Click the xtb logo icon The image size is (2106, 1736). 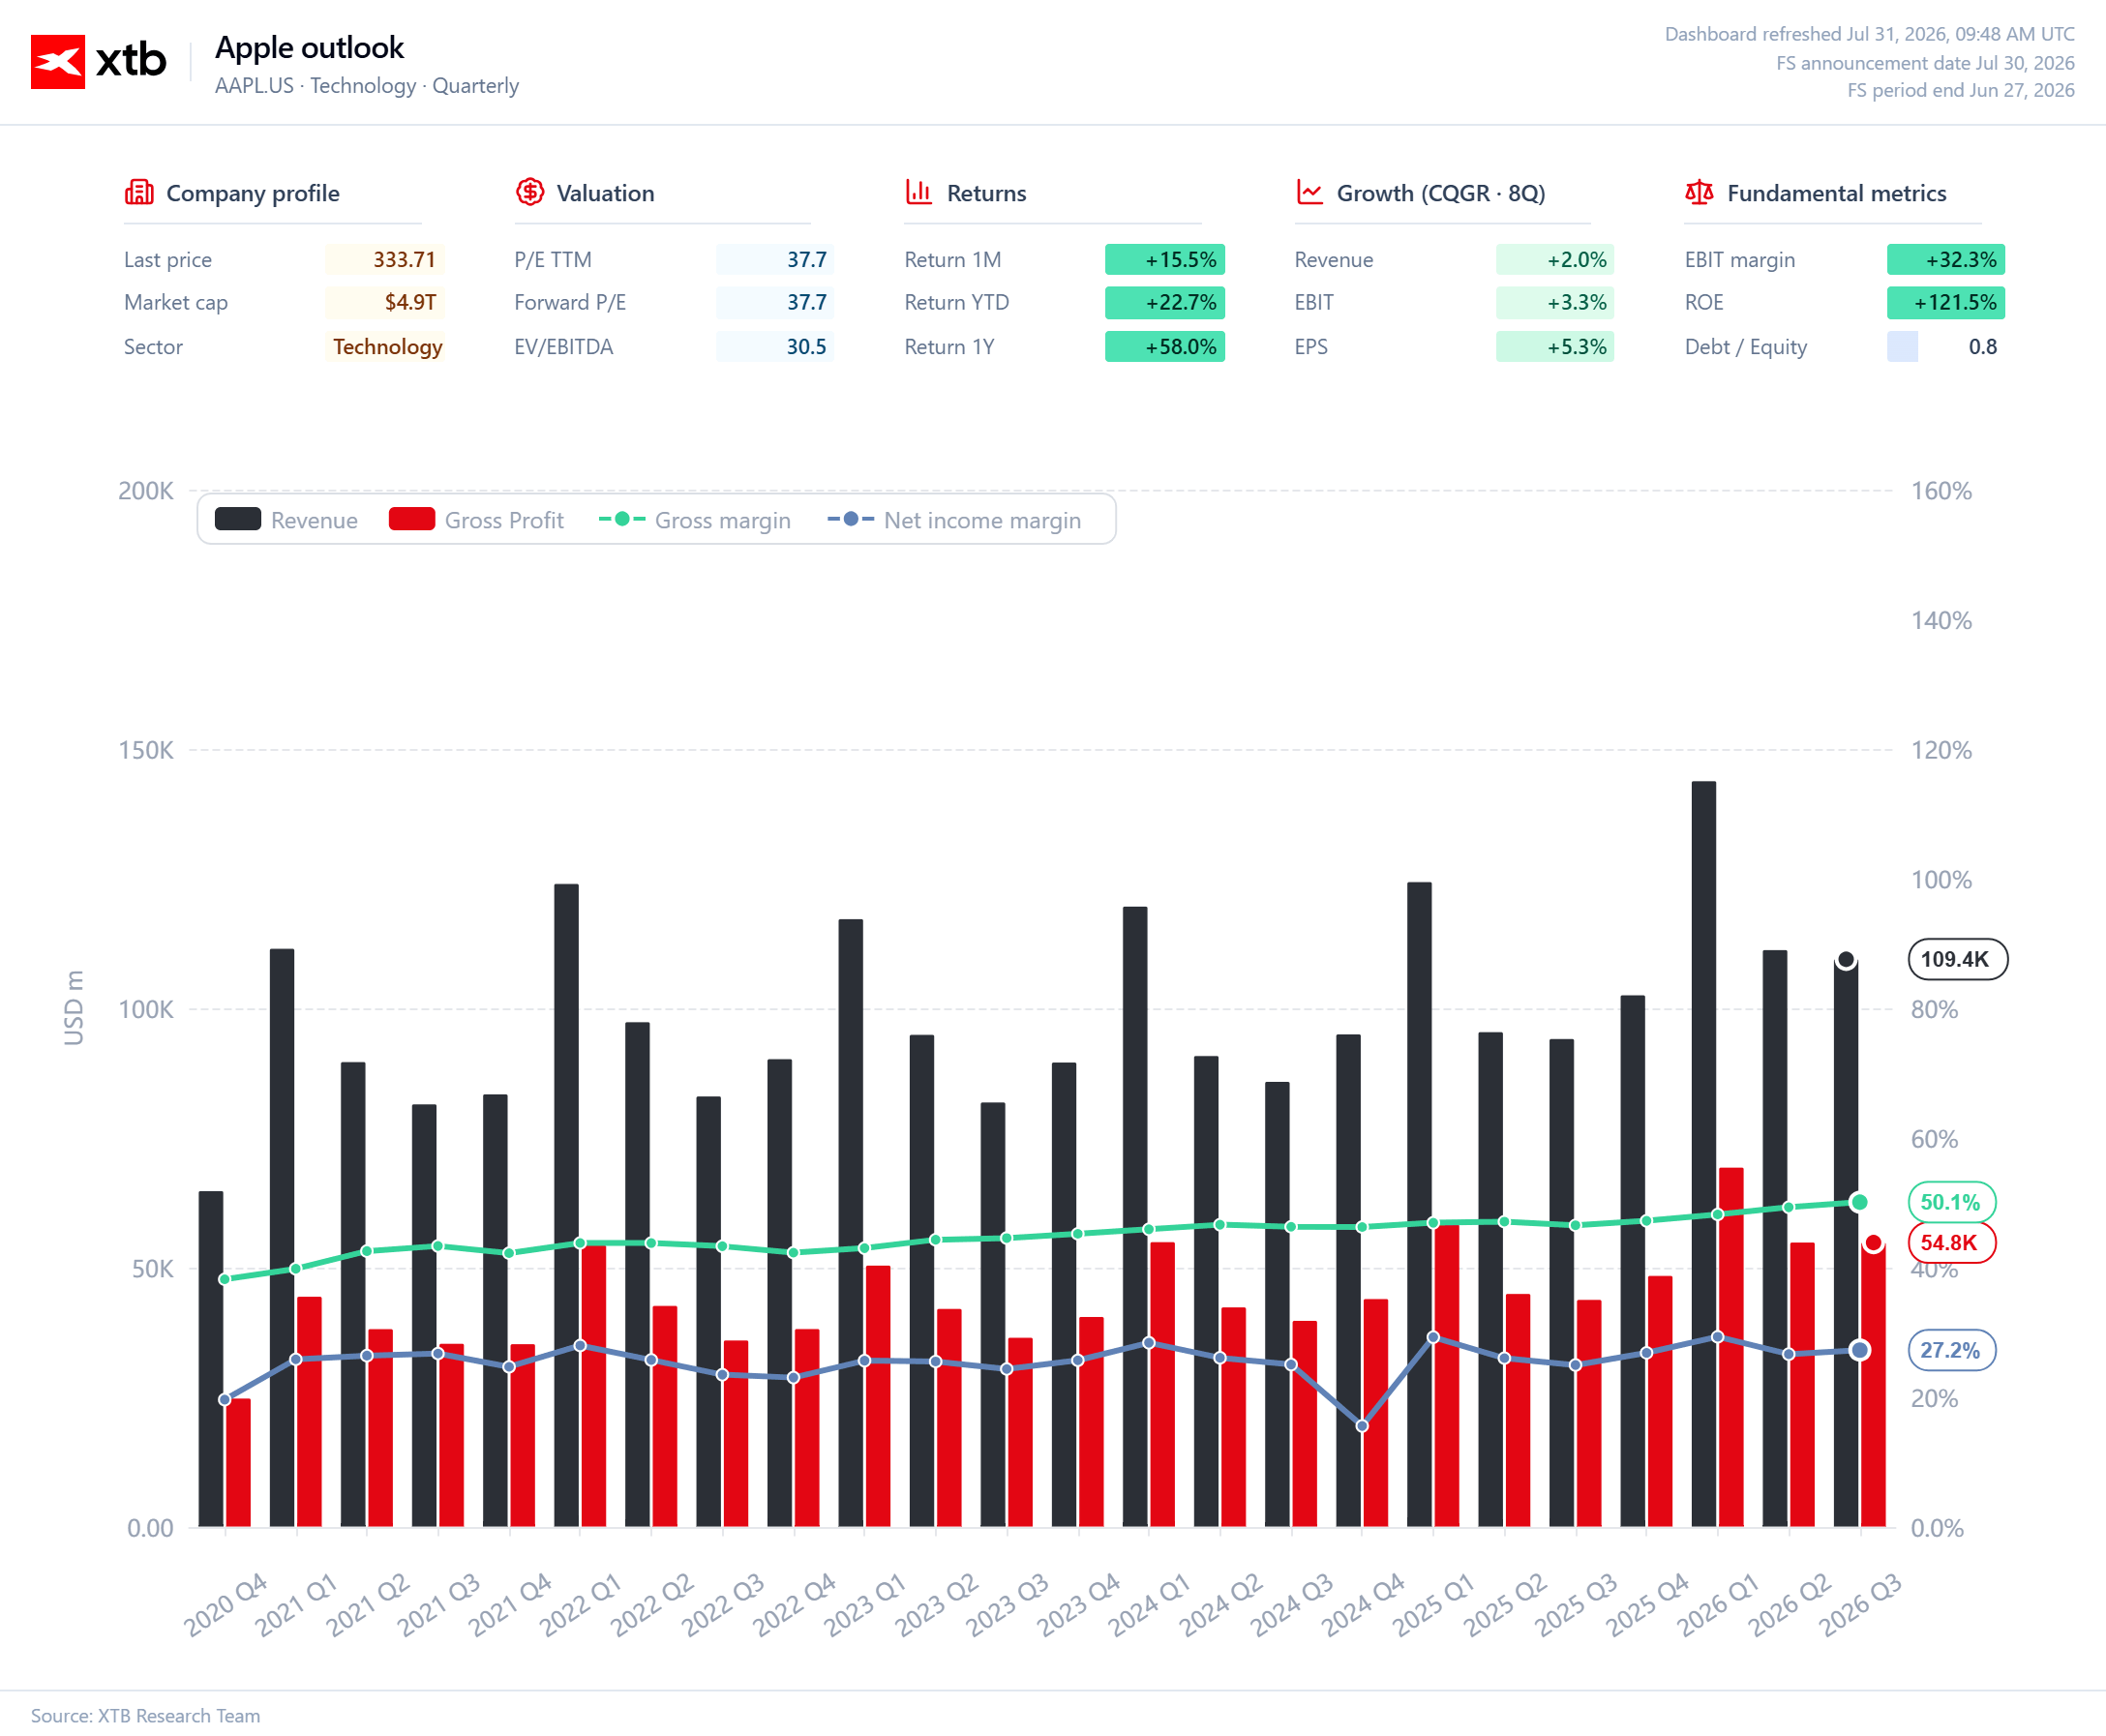pyautogui.click(x=58, y=62)
